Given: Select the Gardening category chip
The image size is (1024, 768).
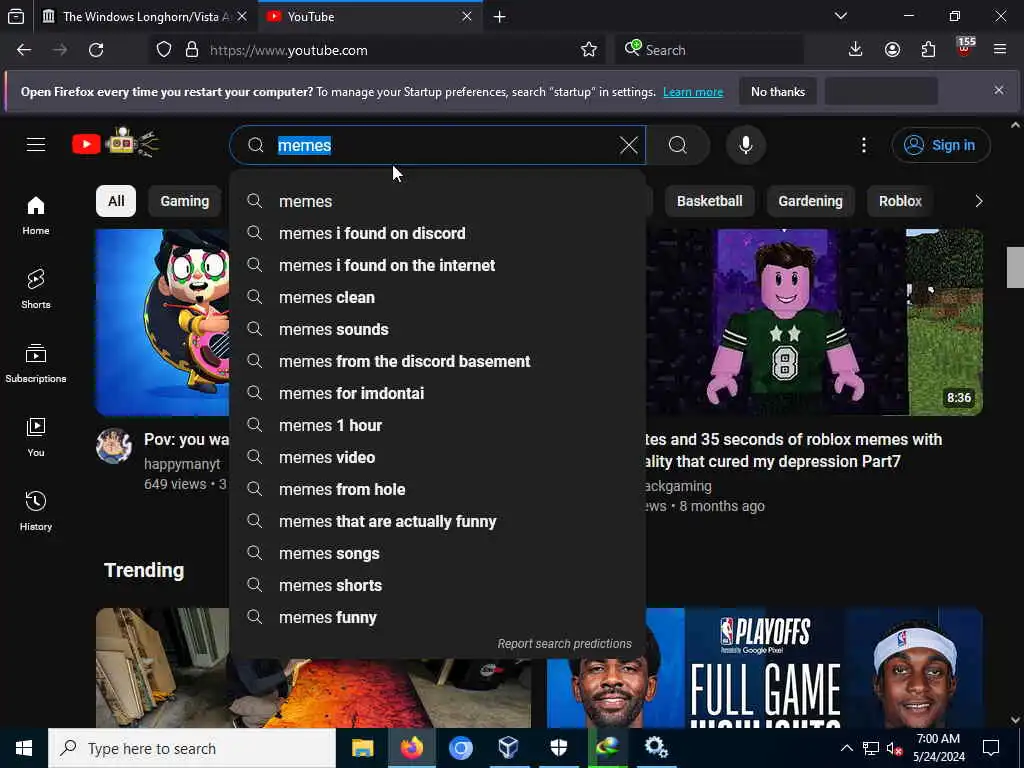Looking at the screenshot, I should (810, 201).
